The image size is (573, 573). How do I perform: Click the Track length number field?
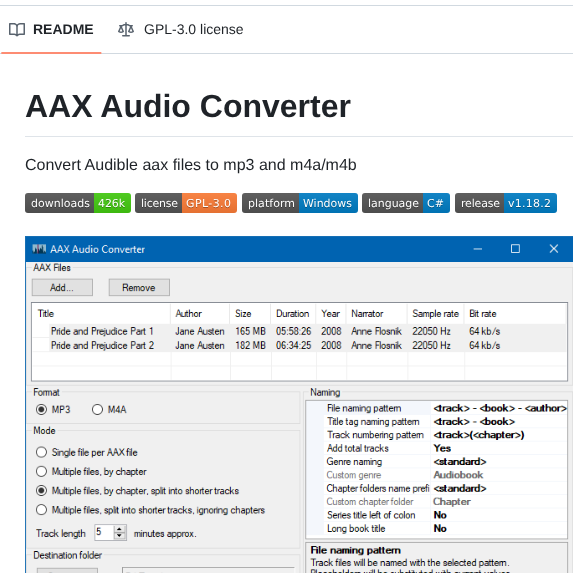click(104, 532)
